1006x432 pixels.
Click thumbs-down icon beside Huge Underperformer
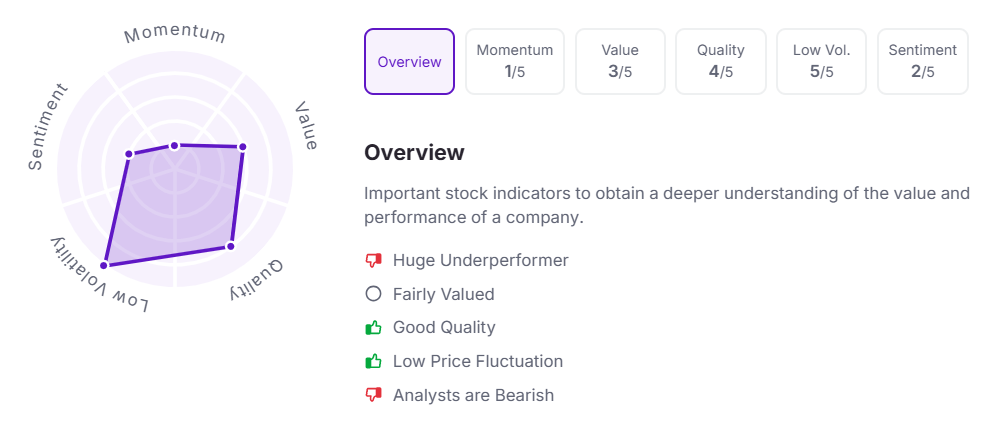(374, 261)
